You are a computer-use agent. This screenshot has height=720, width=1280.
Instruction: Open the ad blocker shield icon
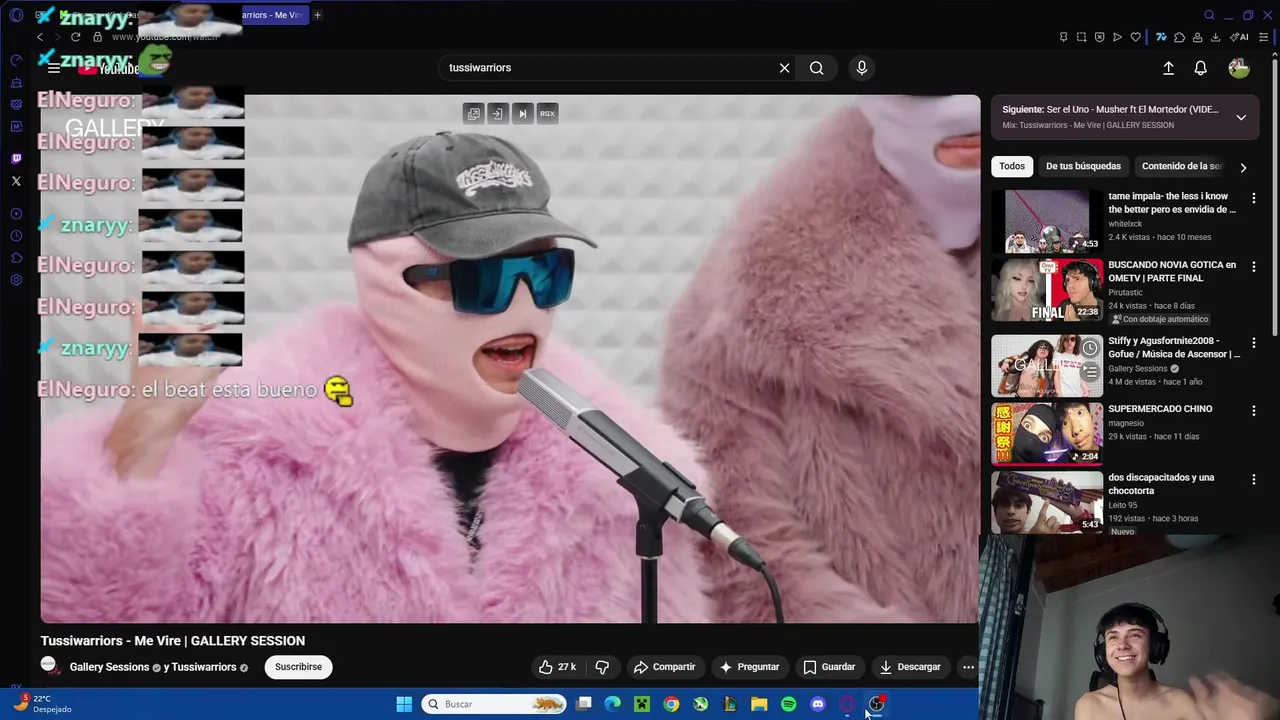(1099, 37)
